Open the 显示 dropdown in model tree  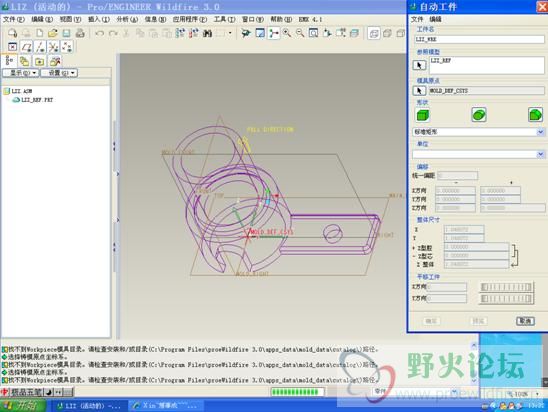click(x=21, y=73)
